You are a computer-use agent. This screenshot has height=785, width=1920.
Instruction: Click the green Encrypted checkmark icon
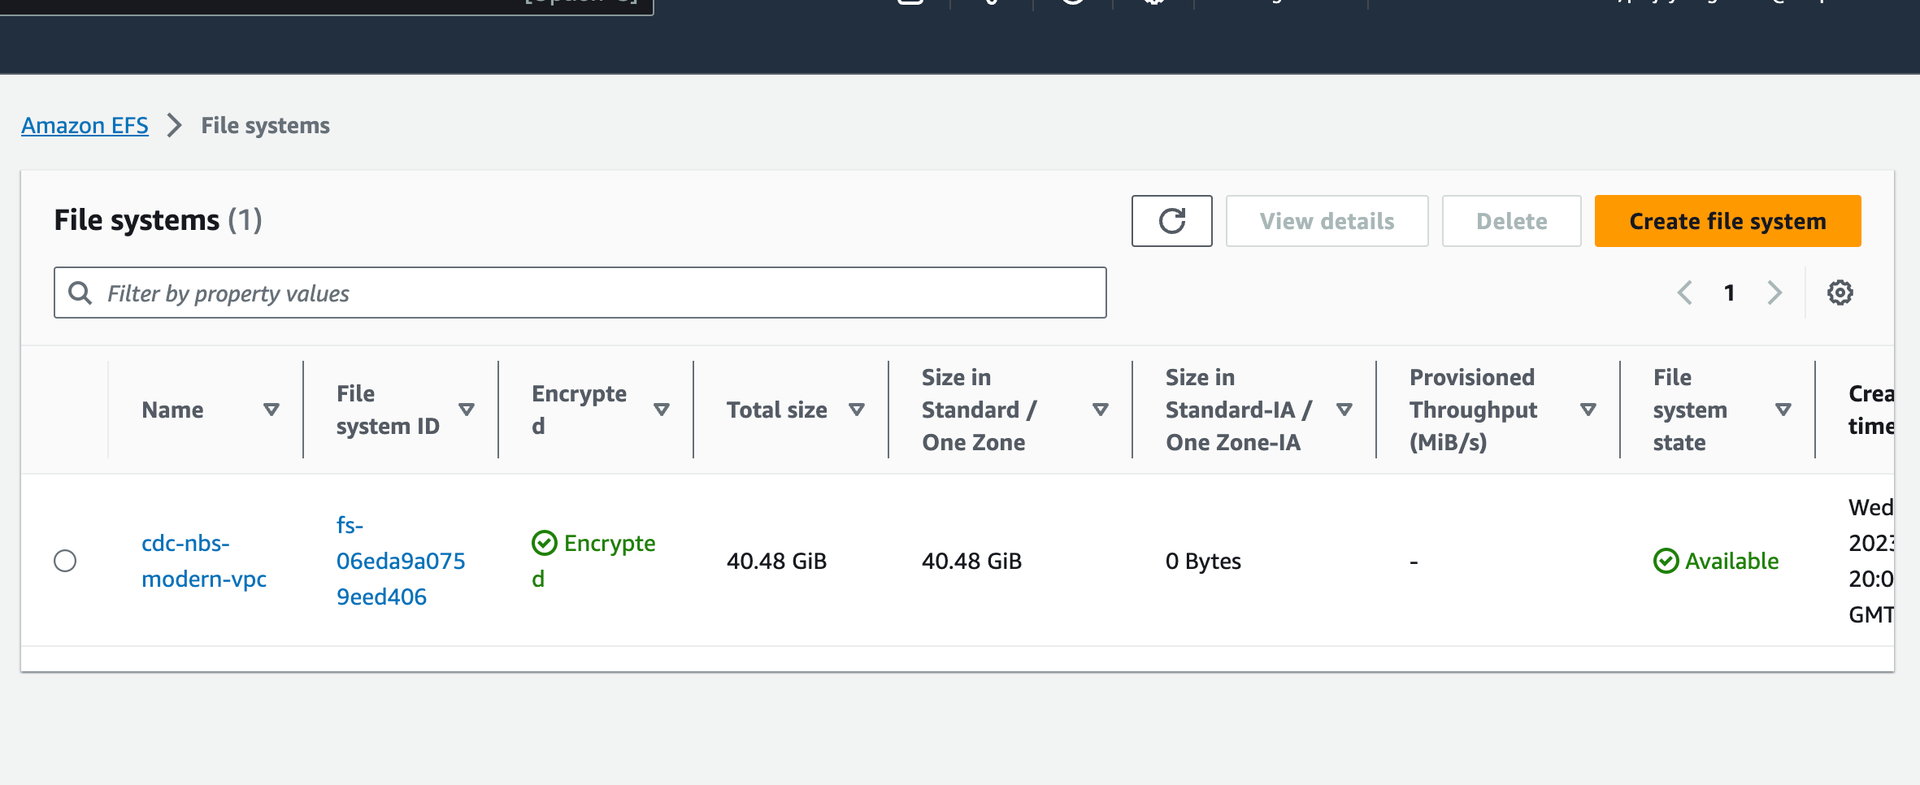coord(544,543)
